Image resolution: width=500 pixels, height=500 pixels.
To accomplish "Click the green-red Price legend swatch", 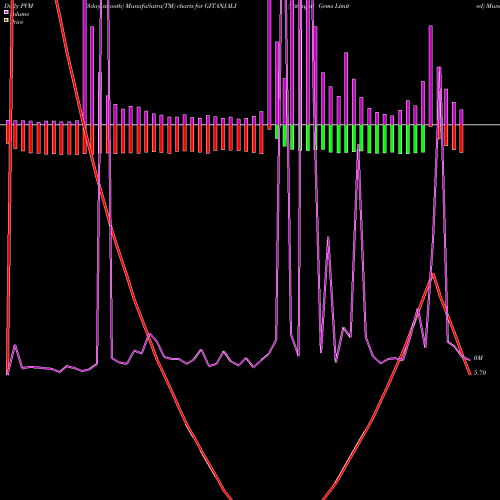I will pos(6,21).
